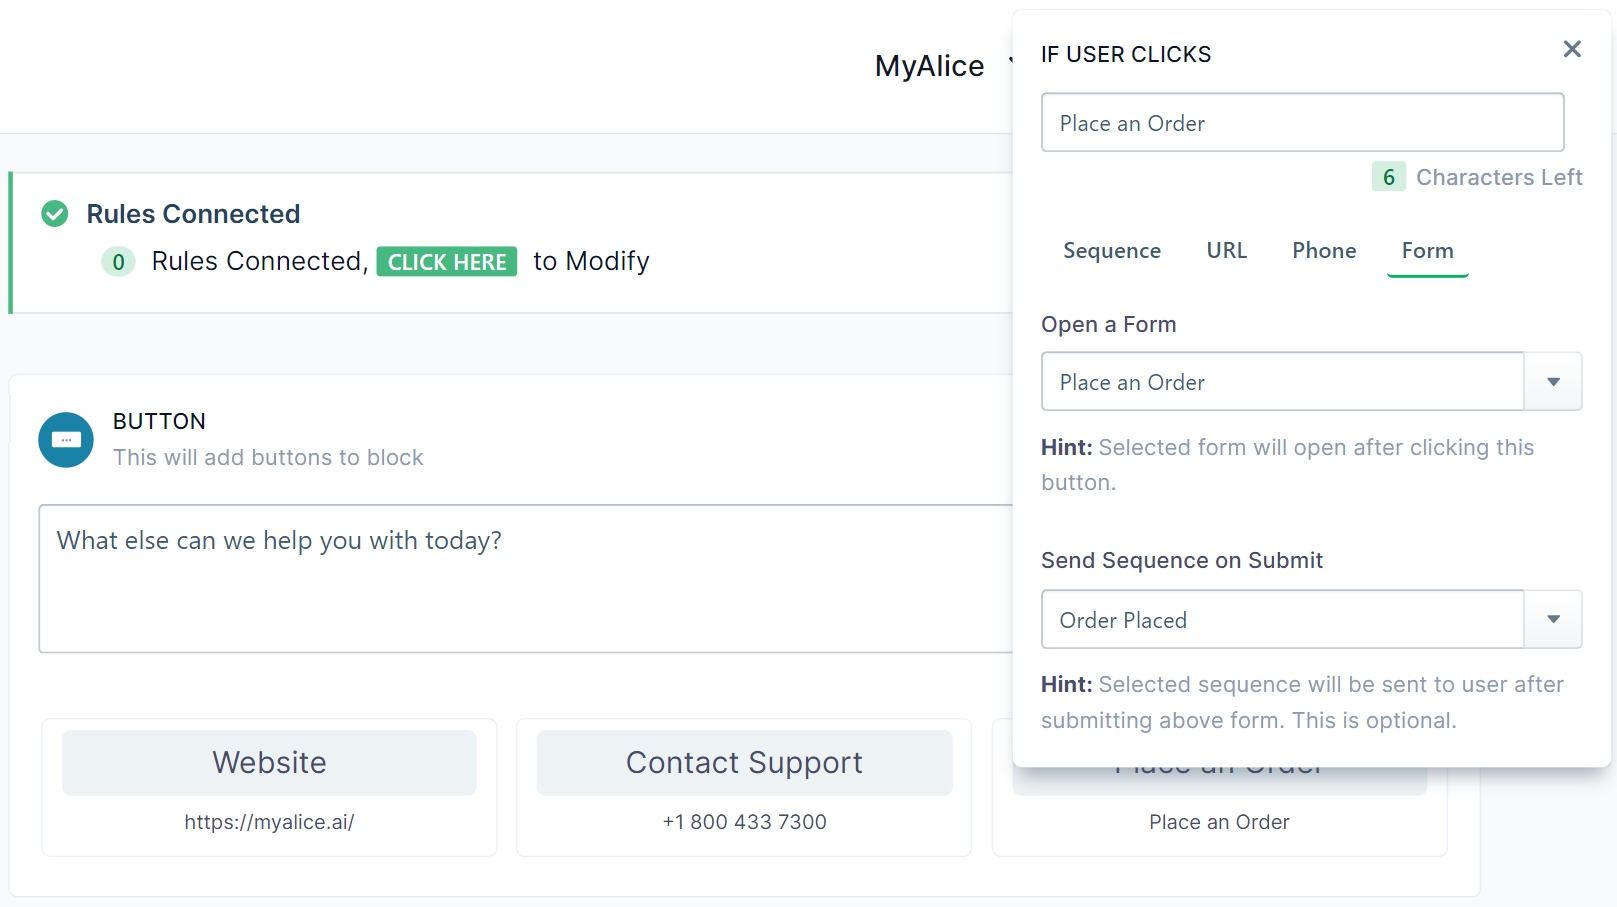The height and width of the screenshot is (907, 1617).
Task: Click the blue BUTTON block icon
Action: (66, 440)
